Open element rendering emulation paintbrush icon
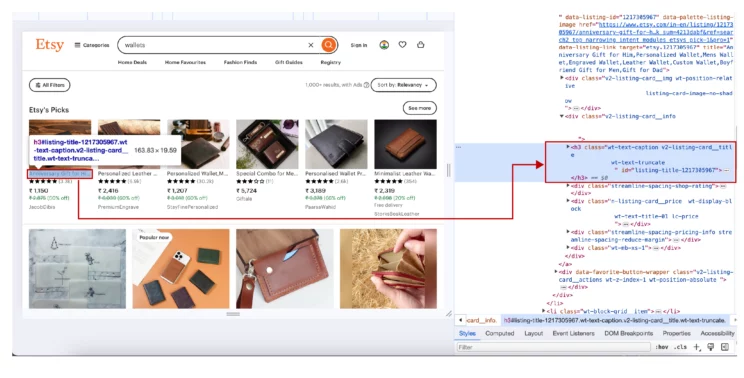Viewport: 744px width, 378px height. 711,347
